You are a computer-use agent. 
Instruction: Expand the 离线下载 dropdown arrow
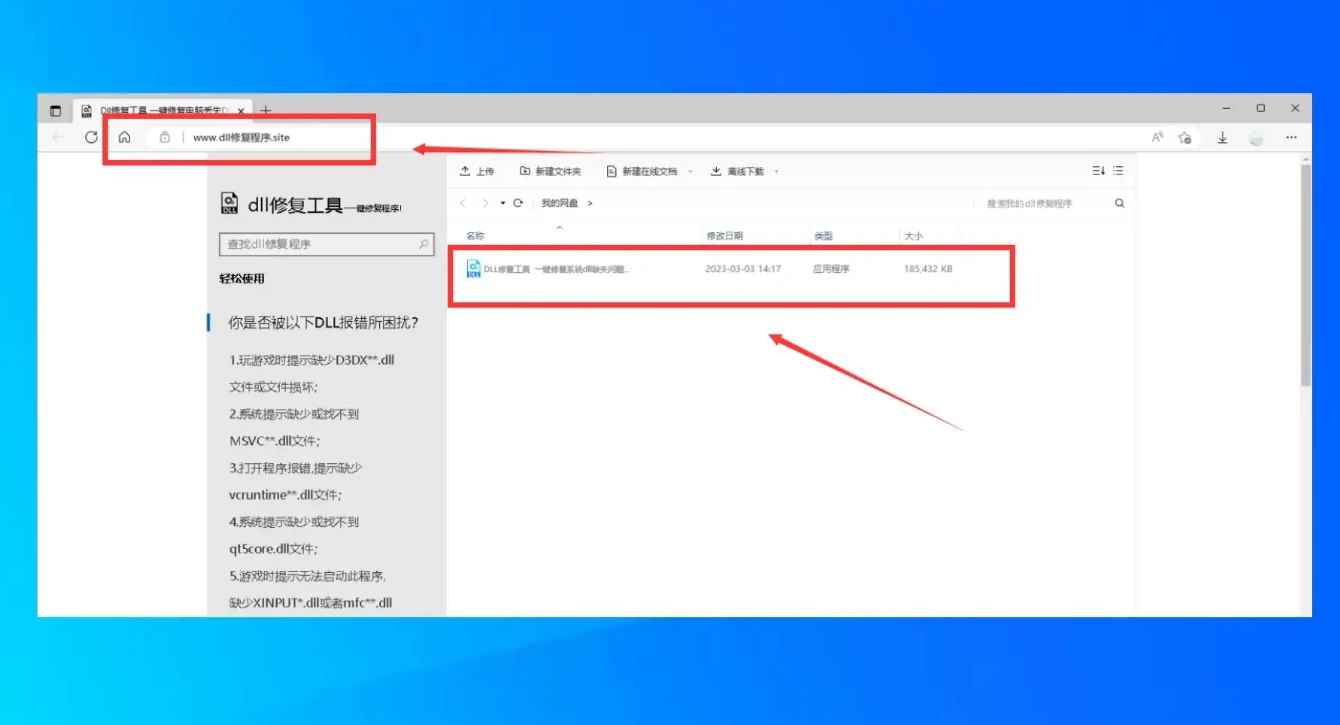pyautogui.click(x=777, y=172)
